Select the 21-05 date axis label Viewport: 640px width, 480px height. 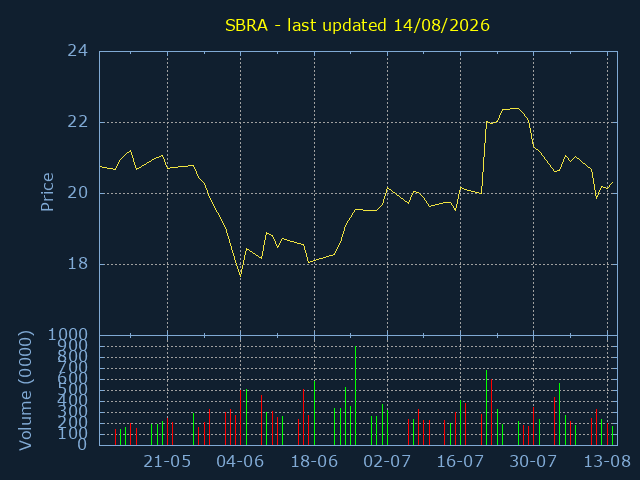point(167,462)
